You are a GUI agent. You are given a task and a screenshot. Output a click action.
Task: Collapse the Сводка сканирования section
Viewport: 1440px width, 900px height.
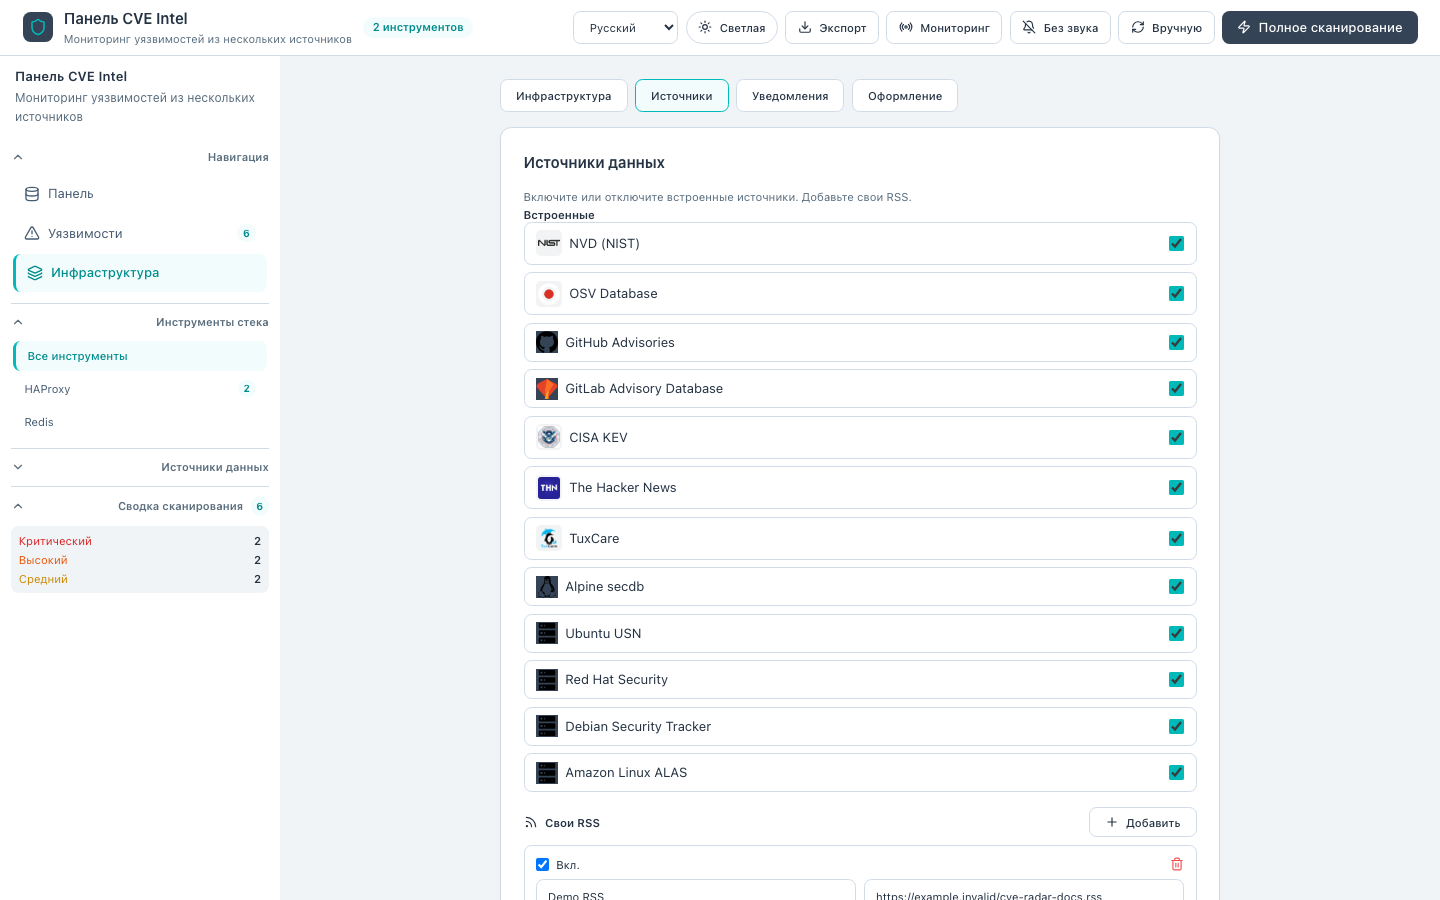[x=140, y=506]
